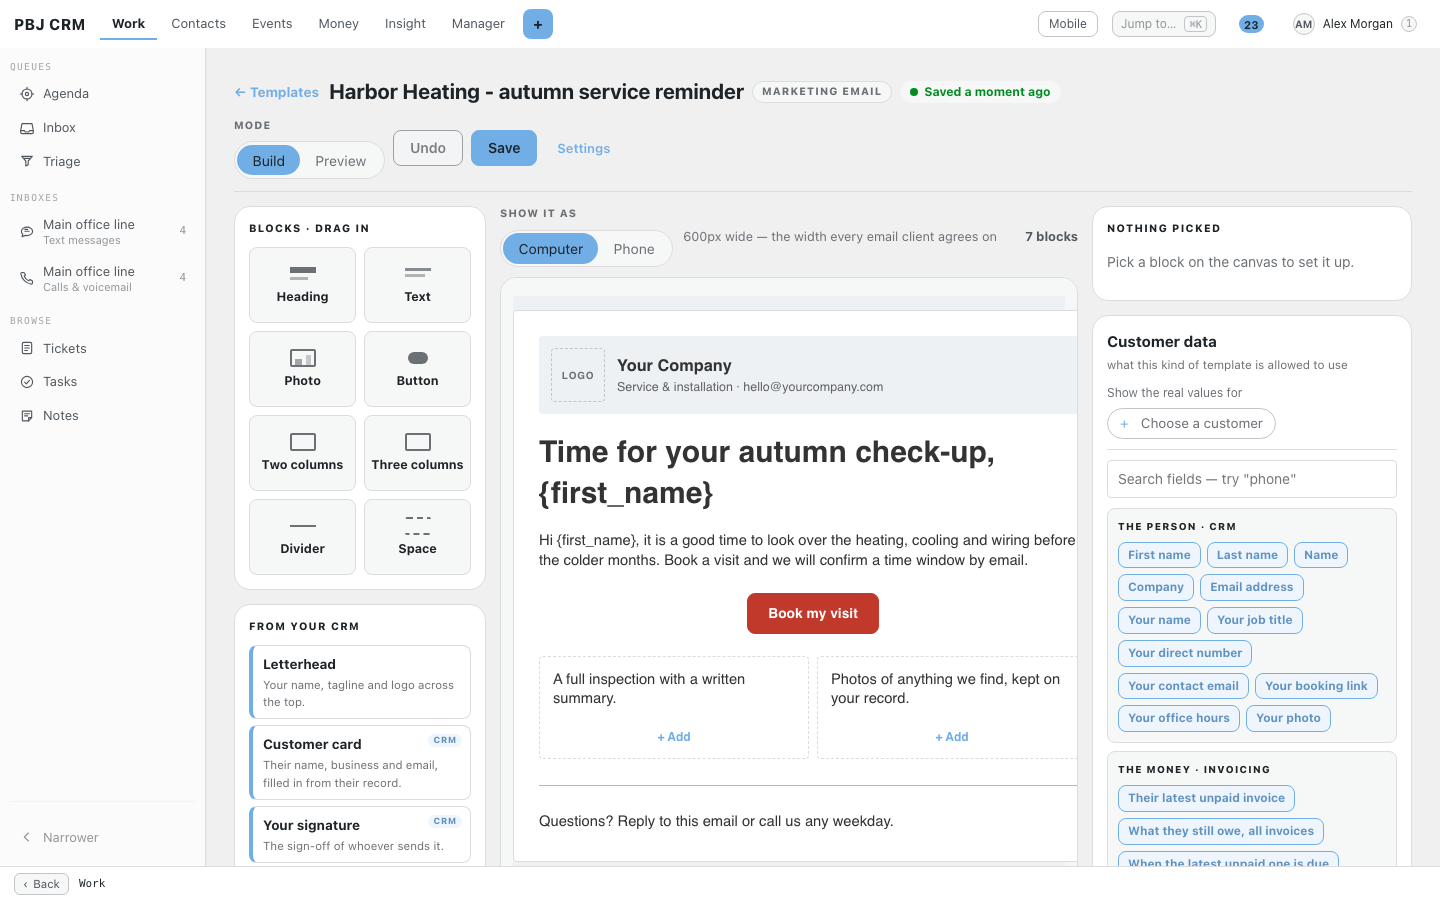Return to Templates list
This screenshot has width=1440, height=900.
coord(277,92)
